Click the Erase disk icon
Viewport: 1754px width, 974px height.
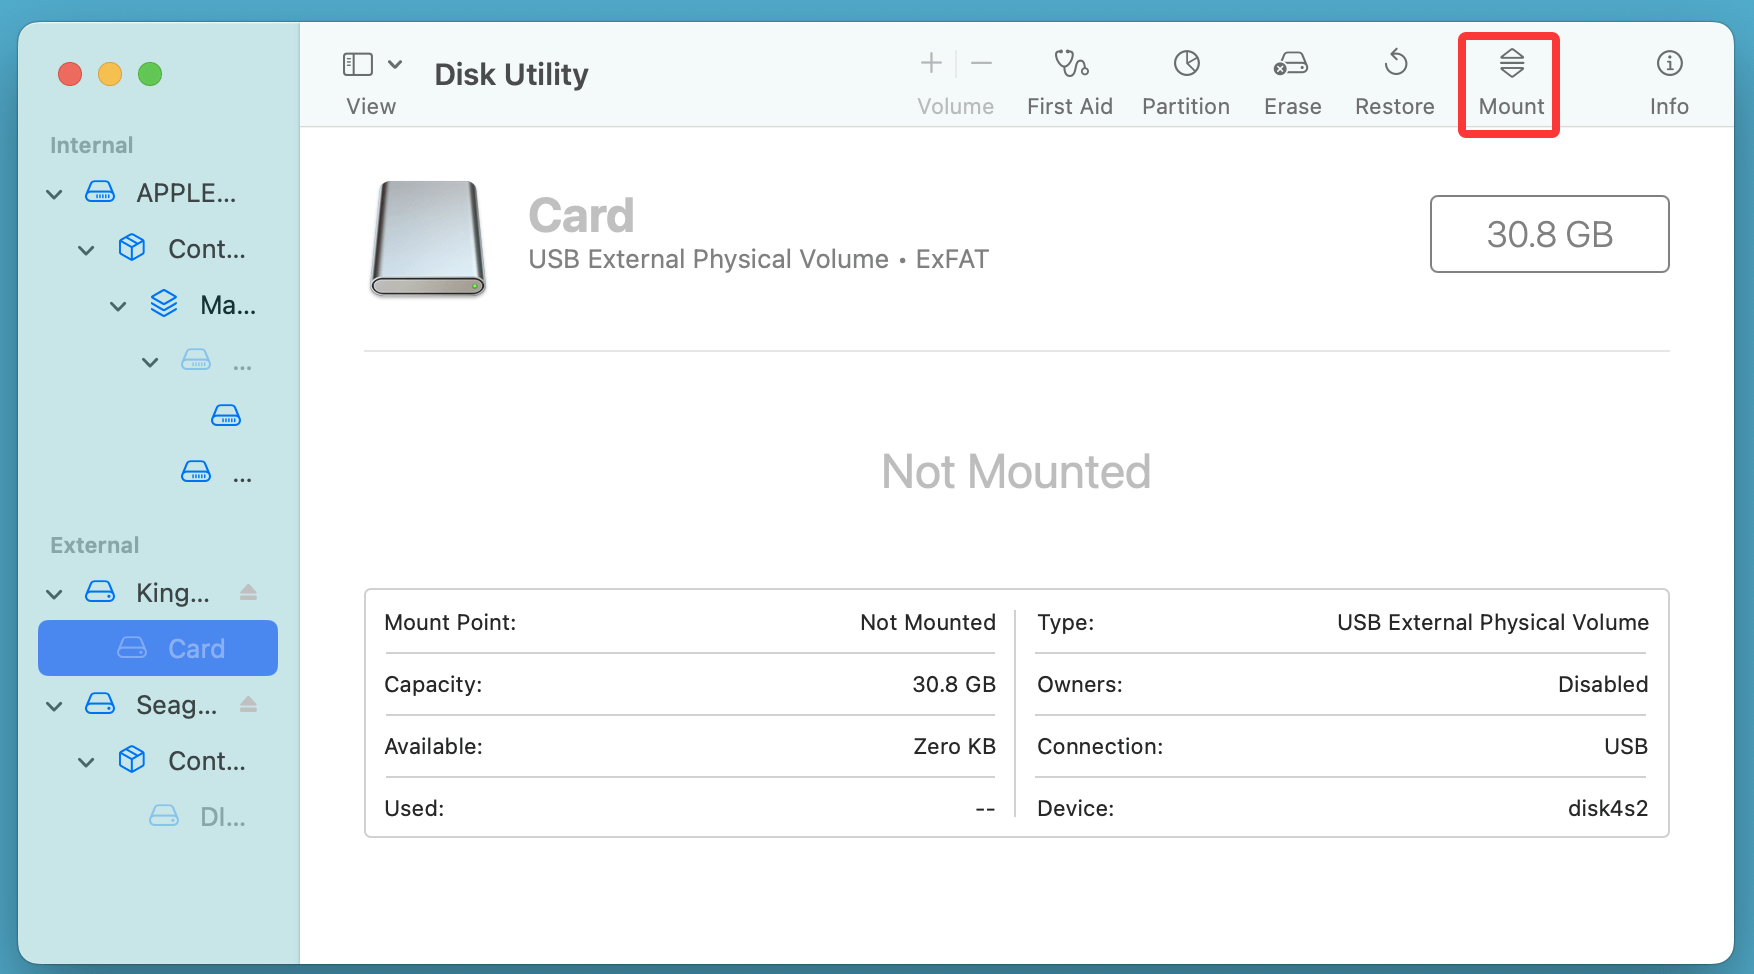[1291, 65]
